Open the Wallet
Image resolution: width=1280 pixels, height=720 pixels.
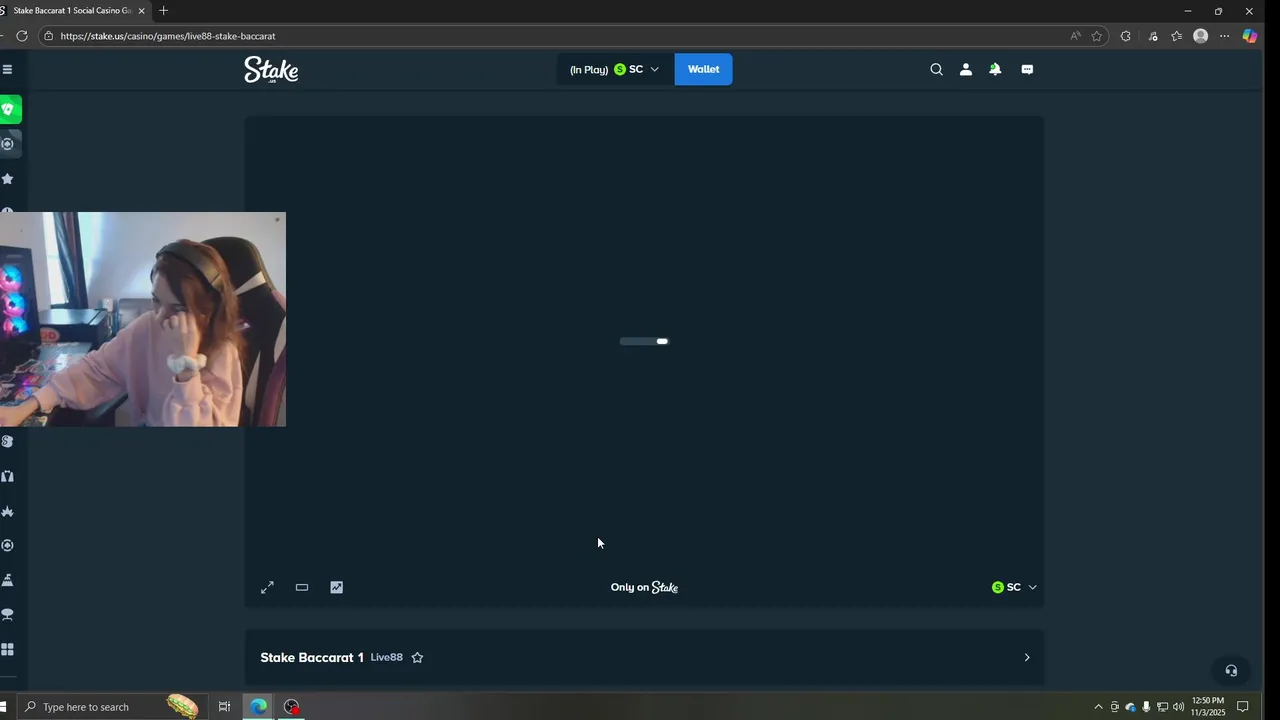coord(703,69)
